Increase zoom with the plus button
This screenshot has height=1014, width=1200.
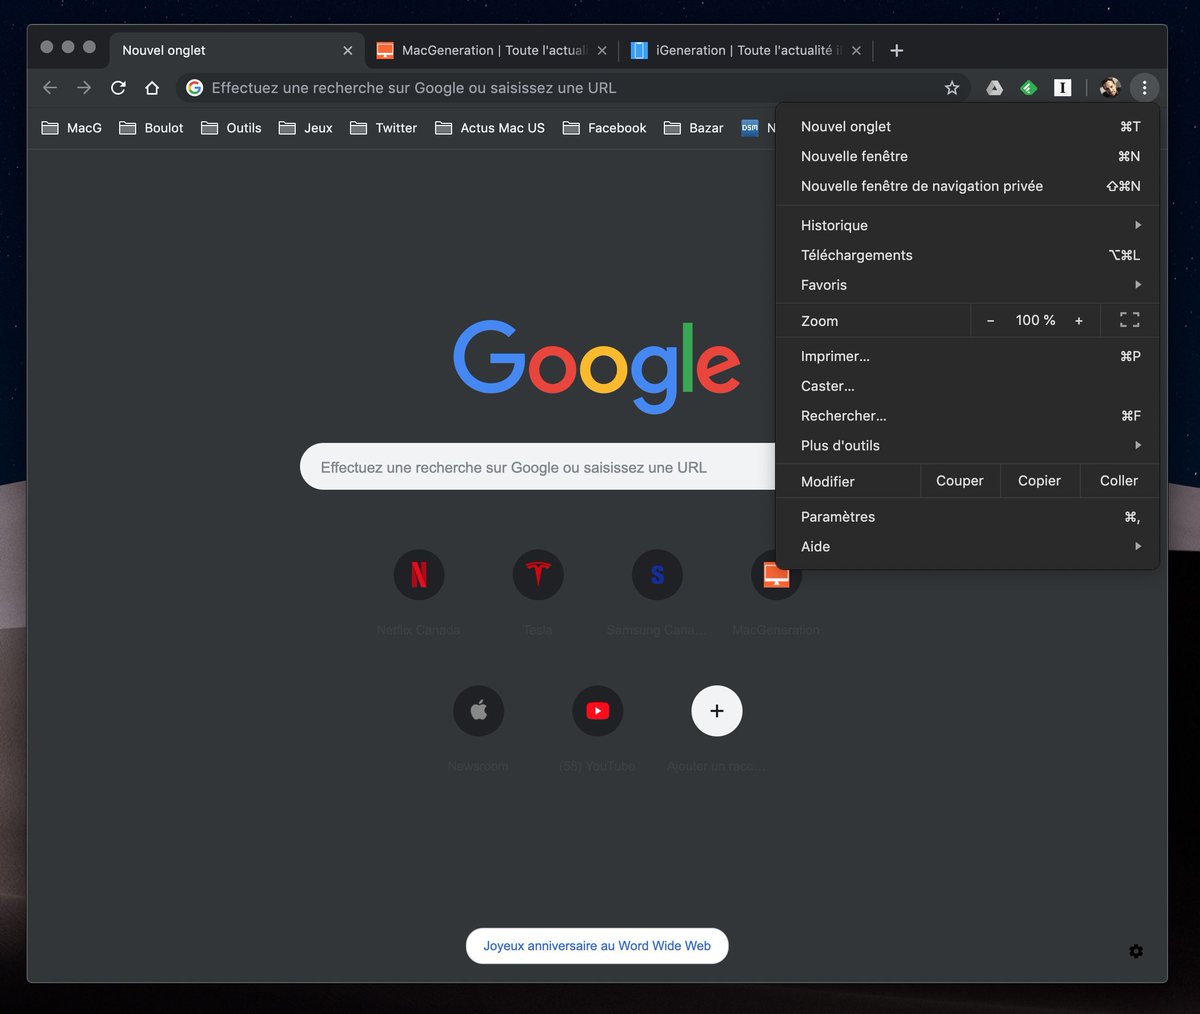1079,321
